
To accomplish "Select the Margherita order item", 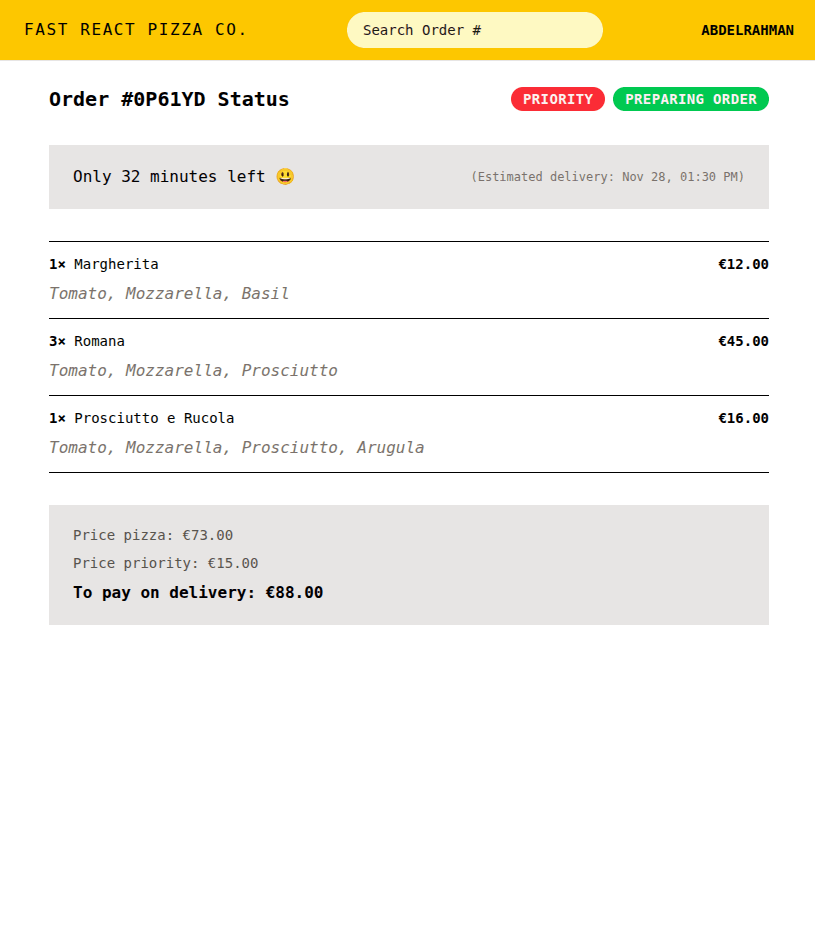I will coord(115,264).
